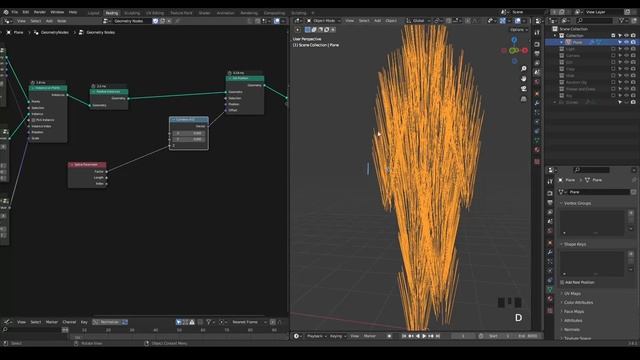
Task: Open the Material properties tab icon
Action: click(550, 299)
